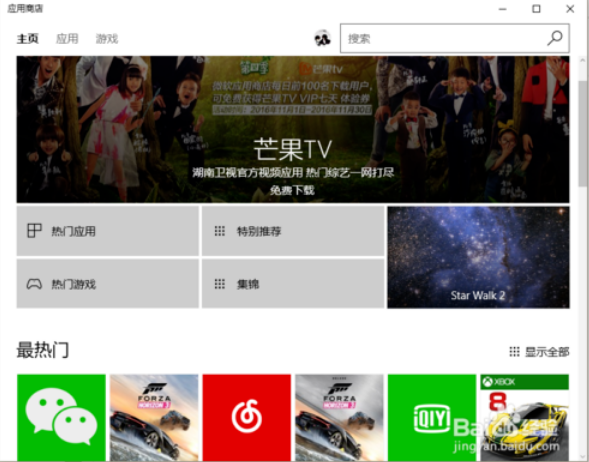
Task: Click the 特别推荐 dots icon
Action: 220,231
